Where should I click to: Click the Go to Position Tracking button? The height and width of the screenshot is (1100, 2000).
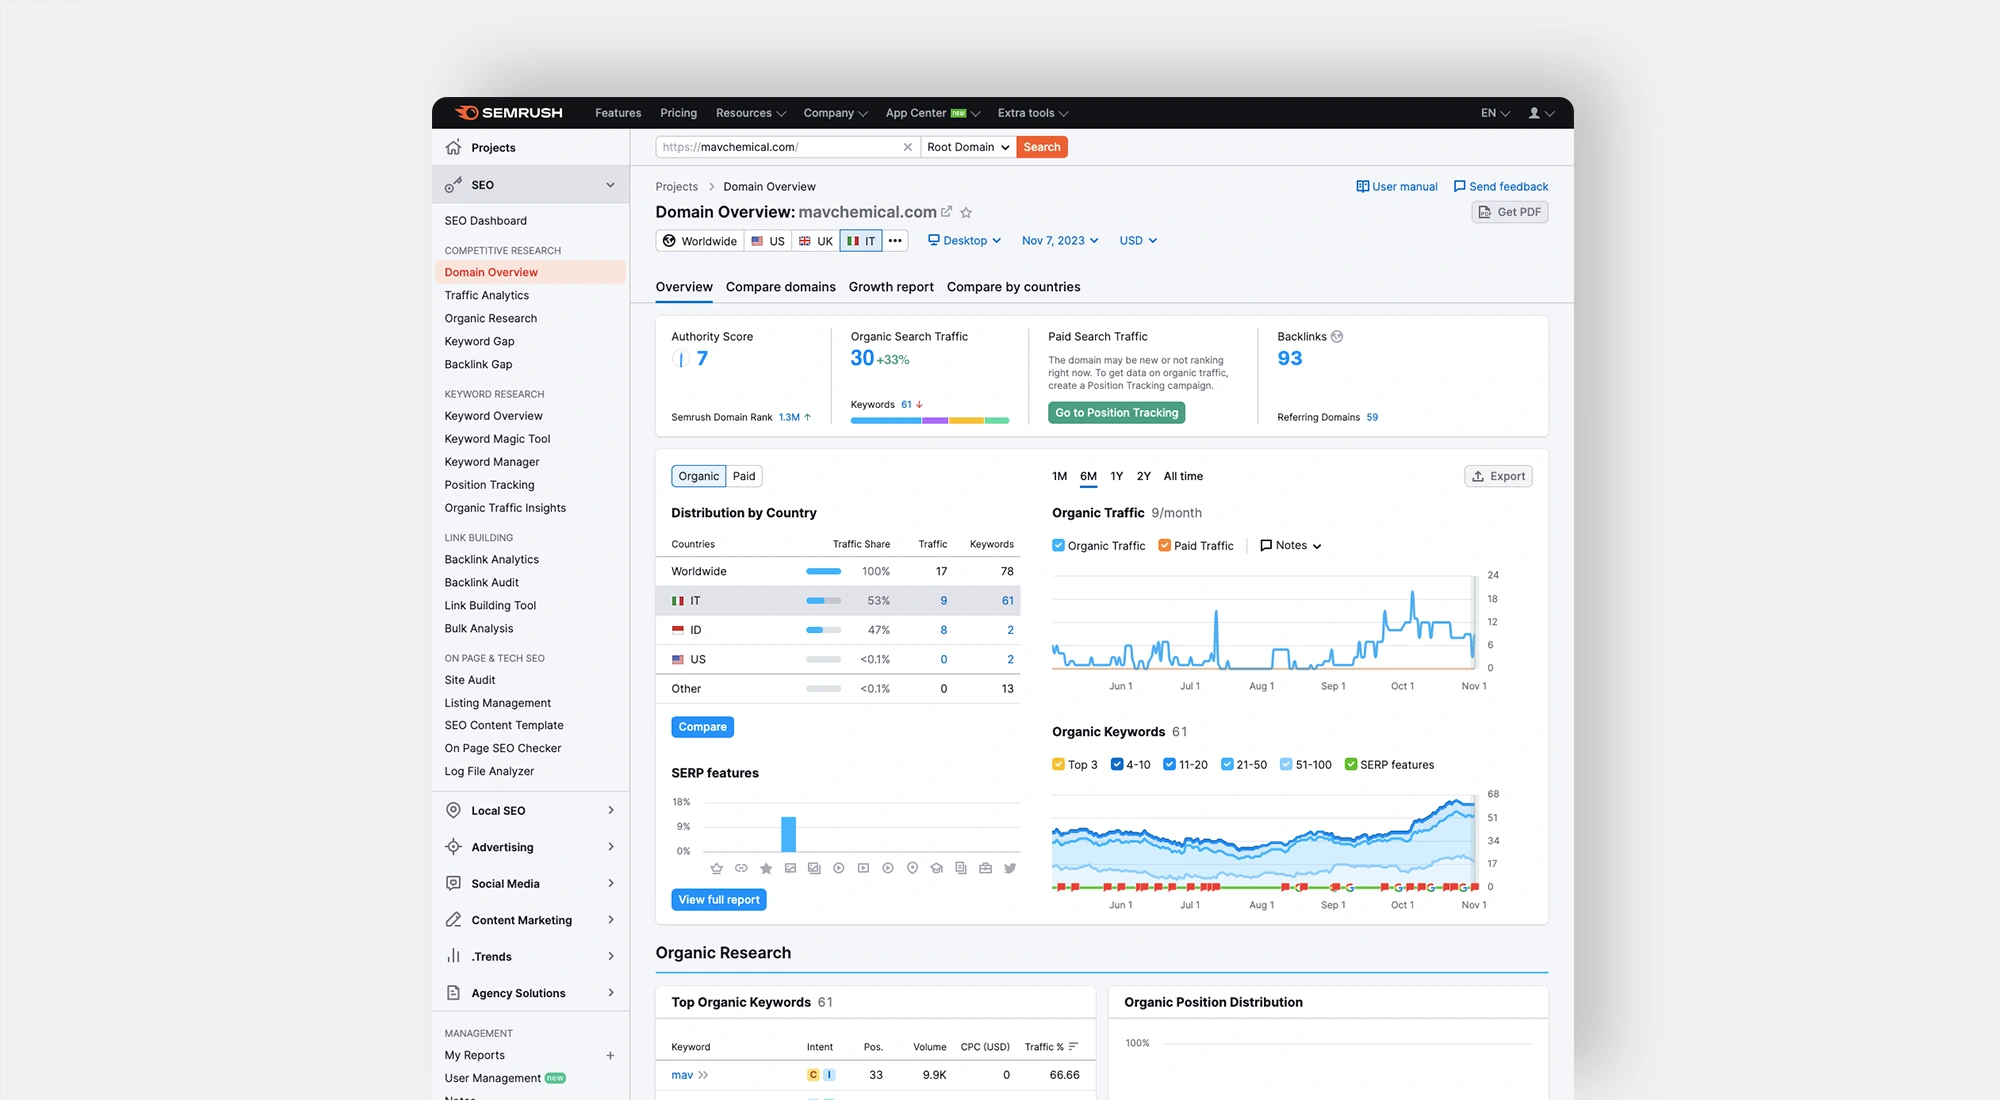click(x=1116, y=413)
